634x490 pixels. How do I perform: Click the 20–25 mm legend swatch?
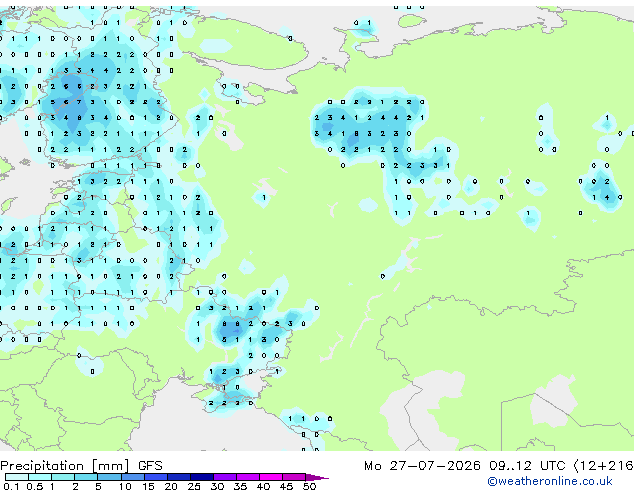click(x=178, y=477)
